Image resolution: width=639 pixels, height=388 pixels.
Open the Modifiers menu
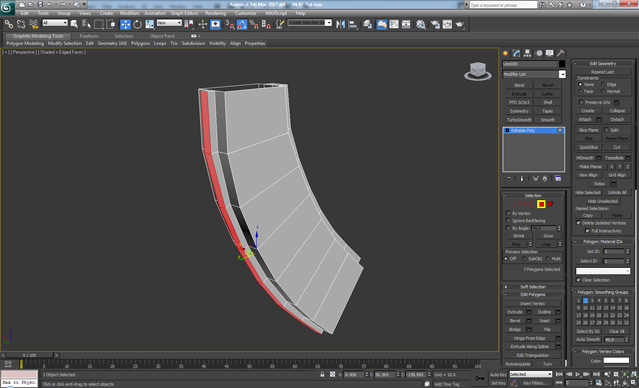(x=130, y=13)
